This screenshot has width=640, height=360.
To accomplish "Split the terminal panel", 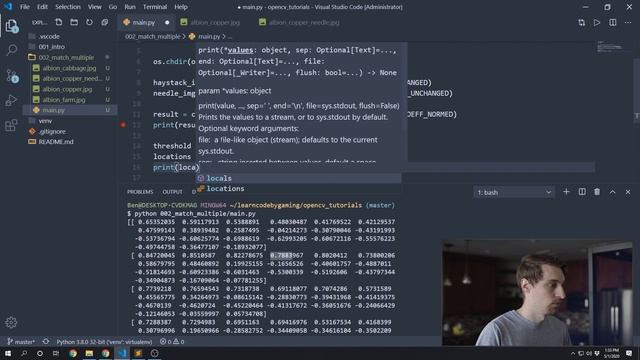I will coord(582,192).
